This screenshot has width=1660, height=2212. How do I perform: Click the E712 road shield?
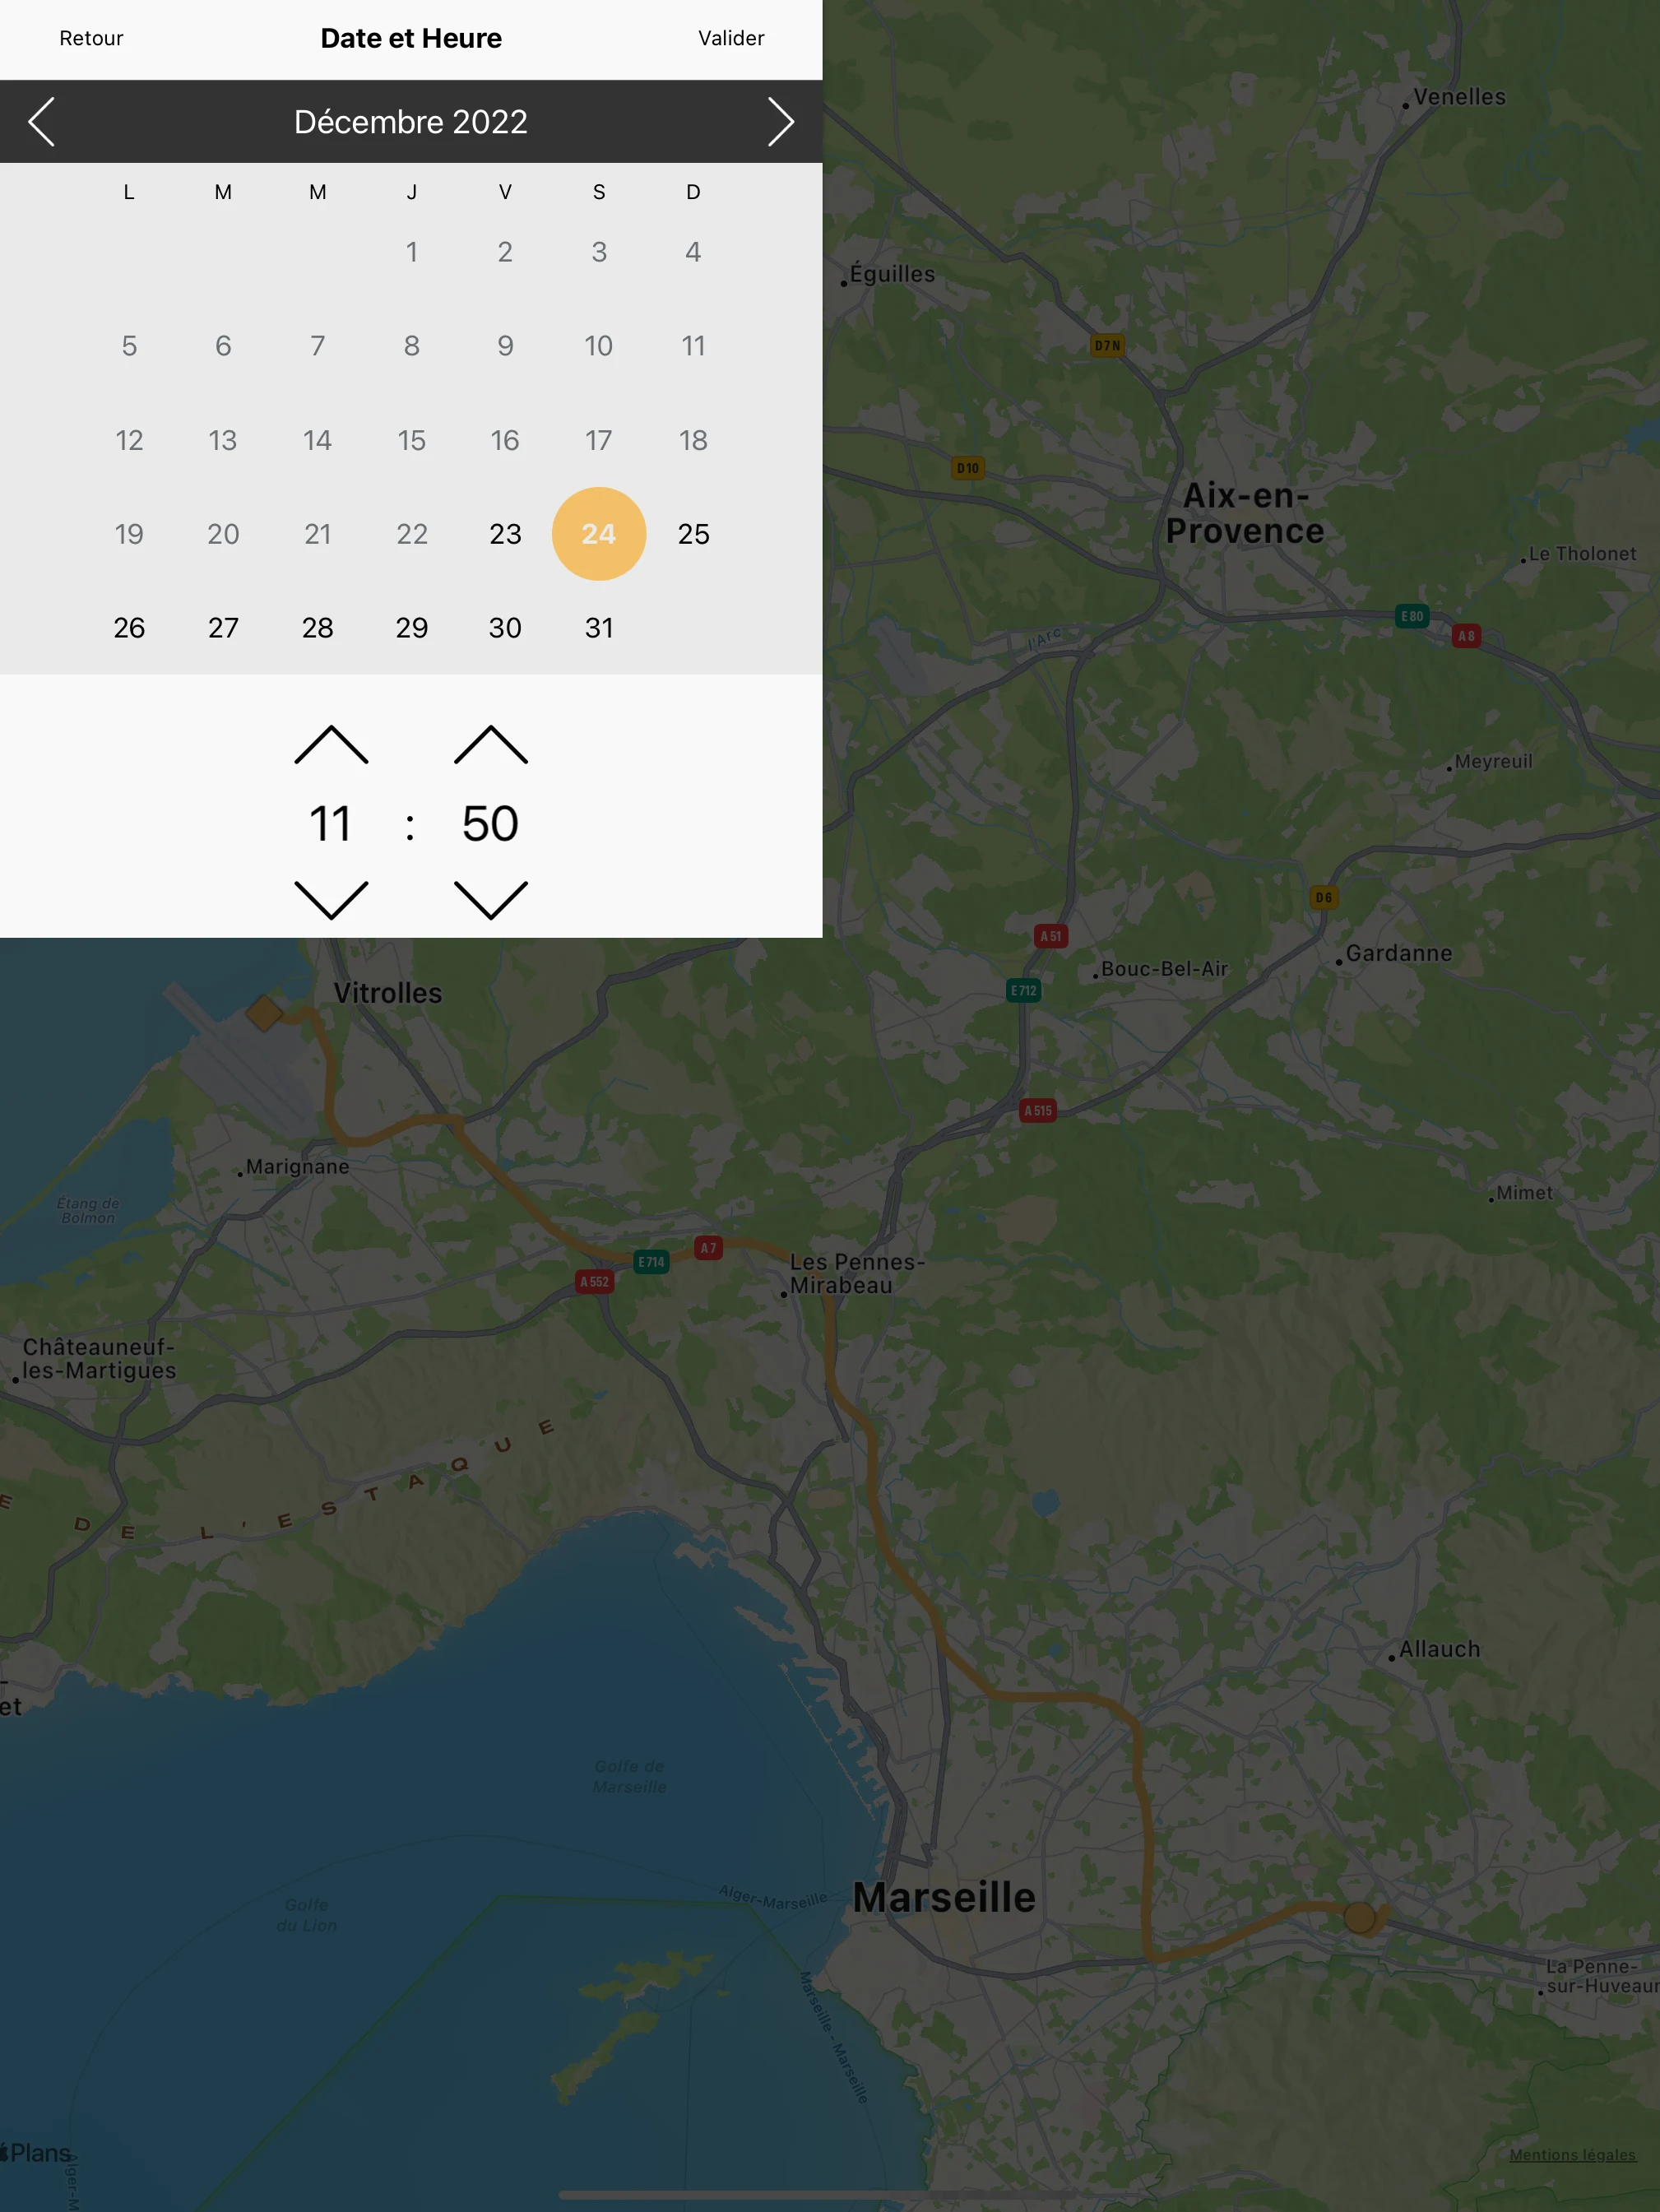coord(1023,990)
